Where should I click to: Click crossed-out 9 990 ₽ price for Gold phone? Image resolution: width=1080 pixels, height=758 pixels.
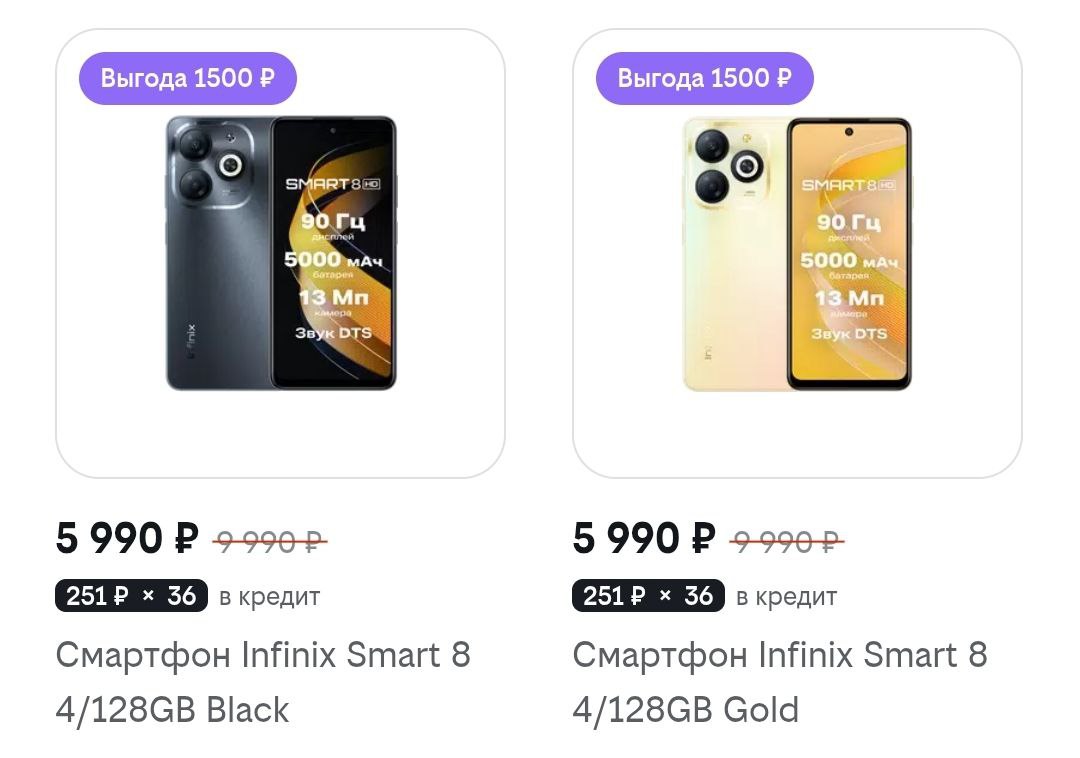tap(787, 542)
